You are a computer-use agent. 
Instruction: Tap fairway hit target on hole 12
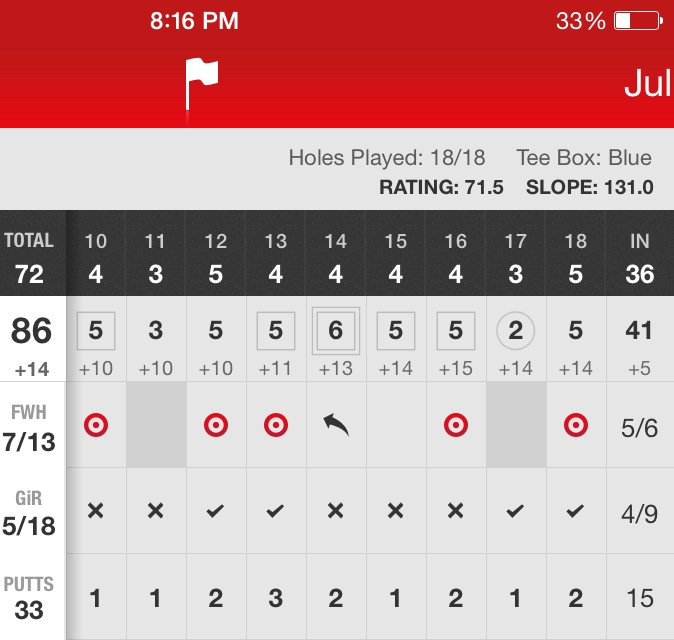point(216,425)
